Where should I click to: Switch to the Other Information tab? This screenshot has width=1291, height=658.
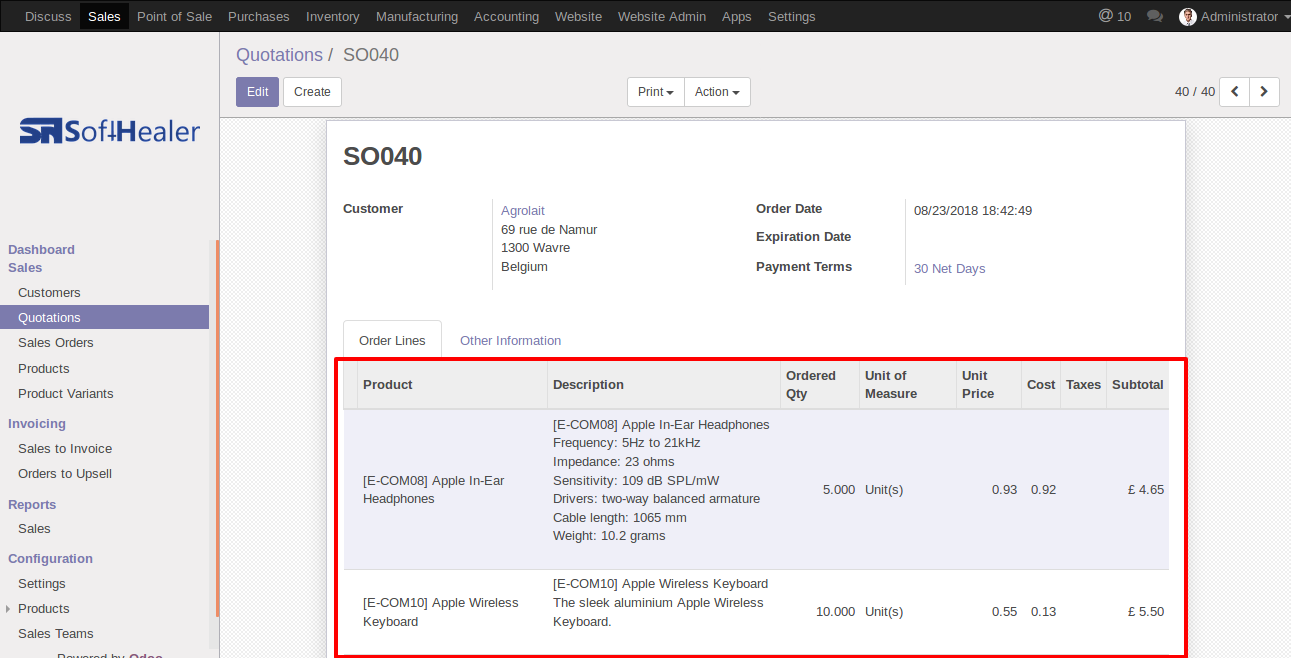[x=510, y=341]
